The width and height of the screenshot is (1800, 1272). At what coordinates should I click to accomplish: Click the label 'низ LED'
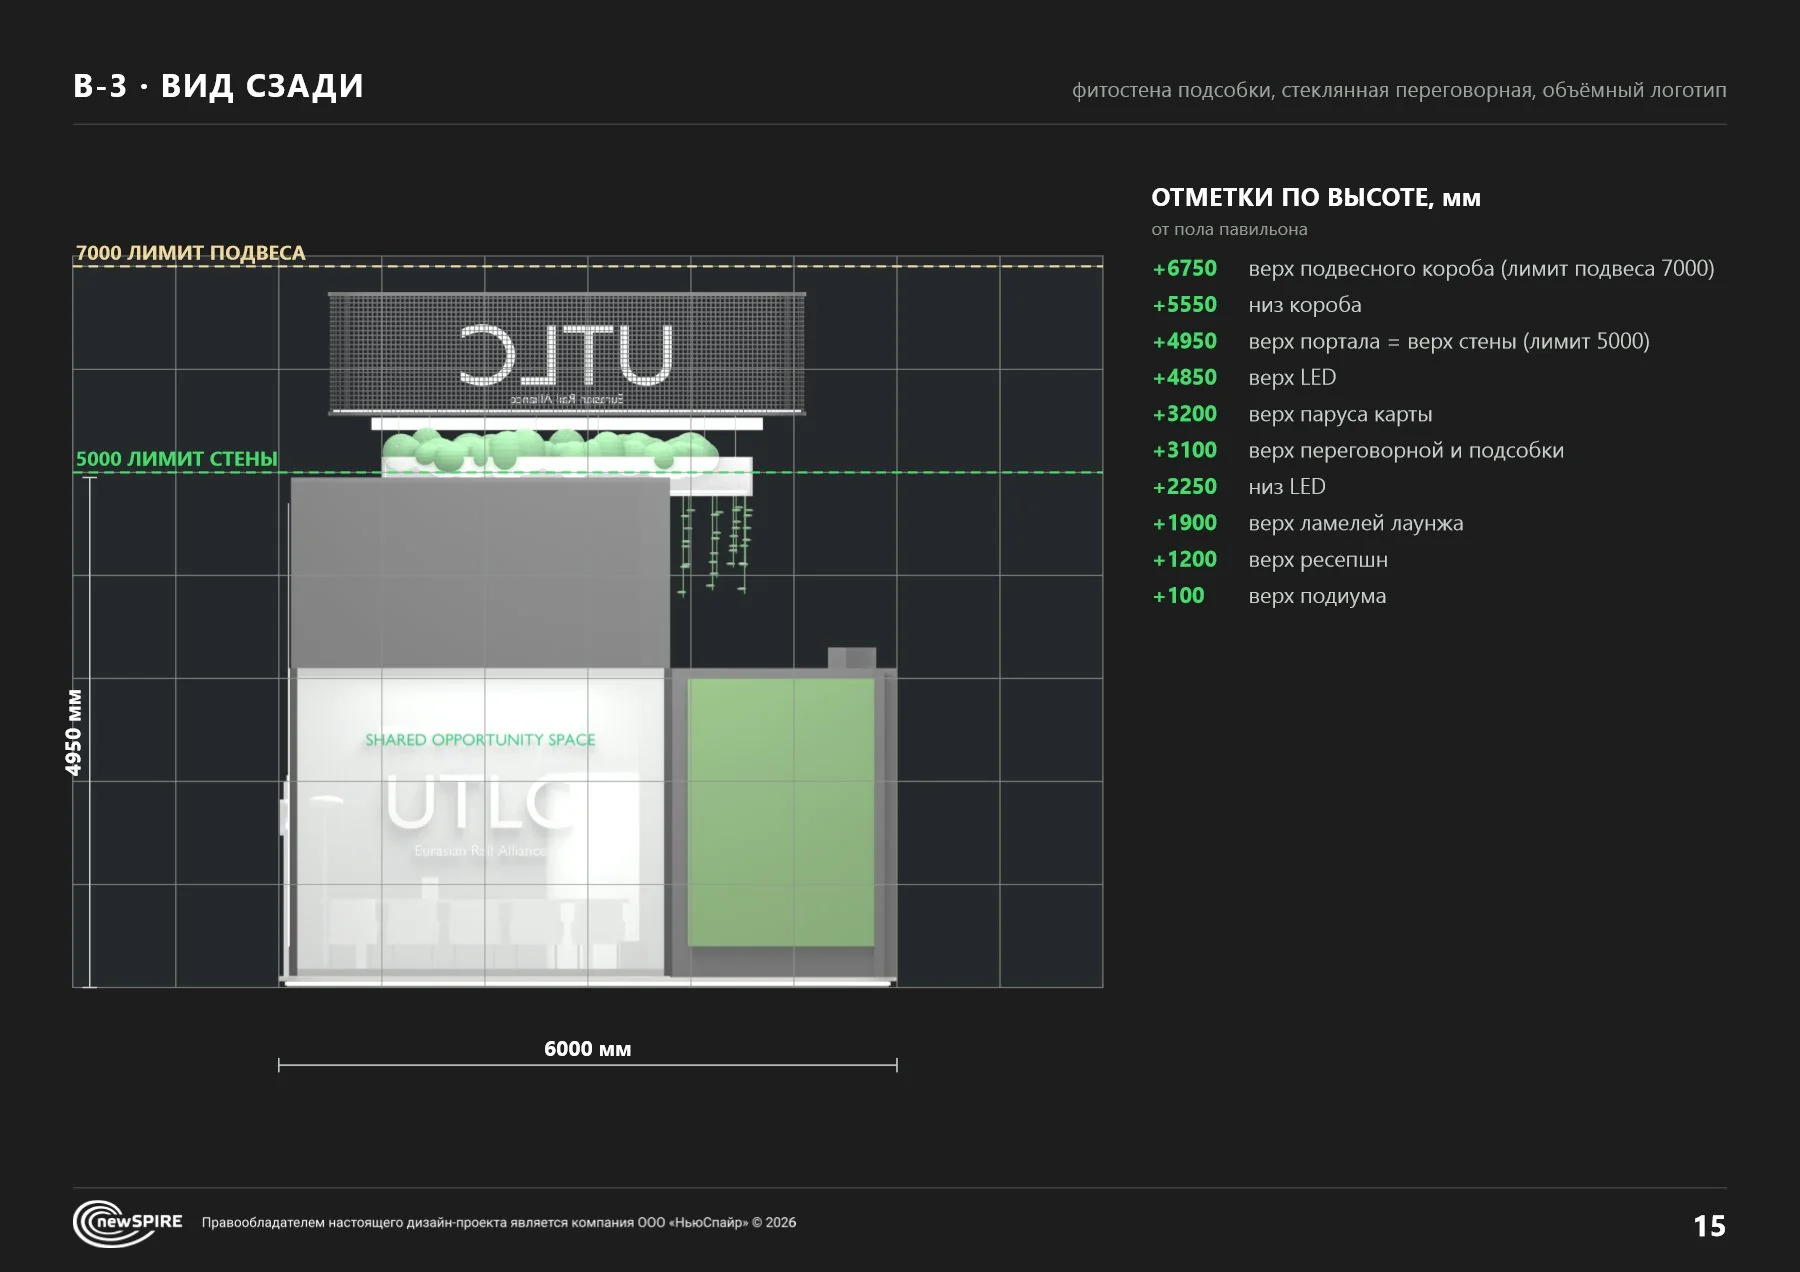(x=1287, y=487)
